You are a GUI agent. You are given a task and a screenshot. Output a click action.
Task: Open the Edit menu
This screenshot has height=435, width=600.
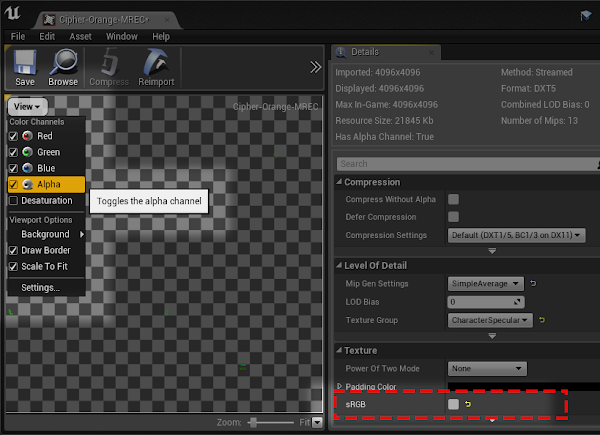click(x=47, y=36)
